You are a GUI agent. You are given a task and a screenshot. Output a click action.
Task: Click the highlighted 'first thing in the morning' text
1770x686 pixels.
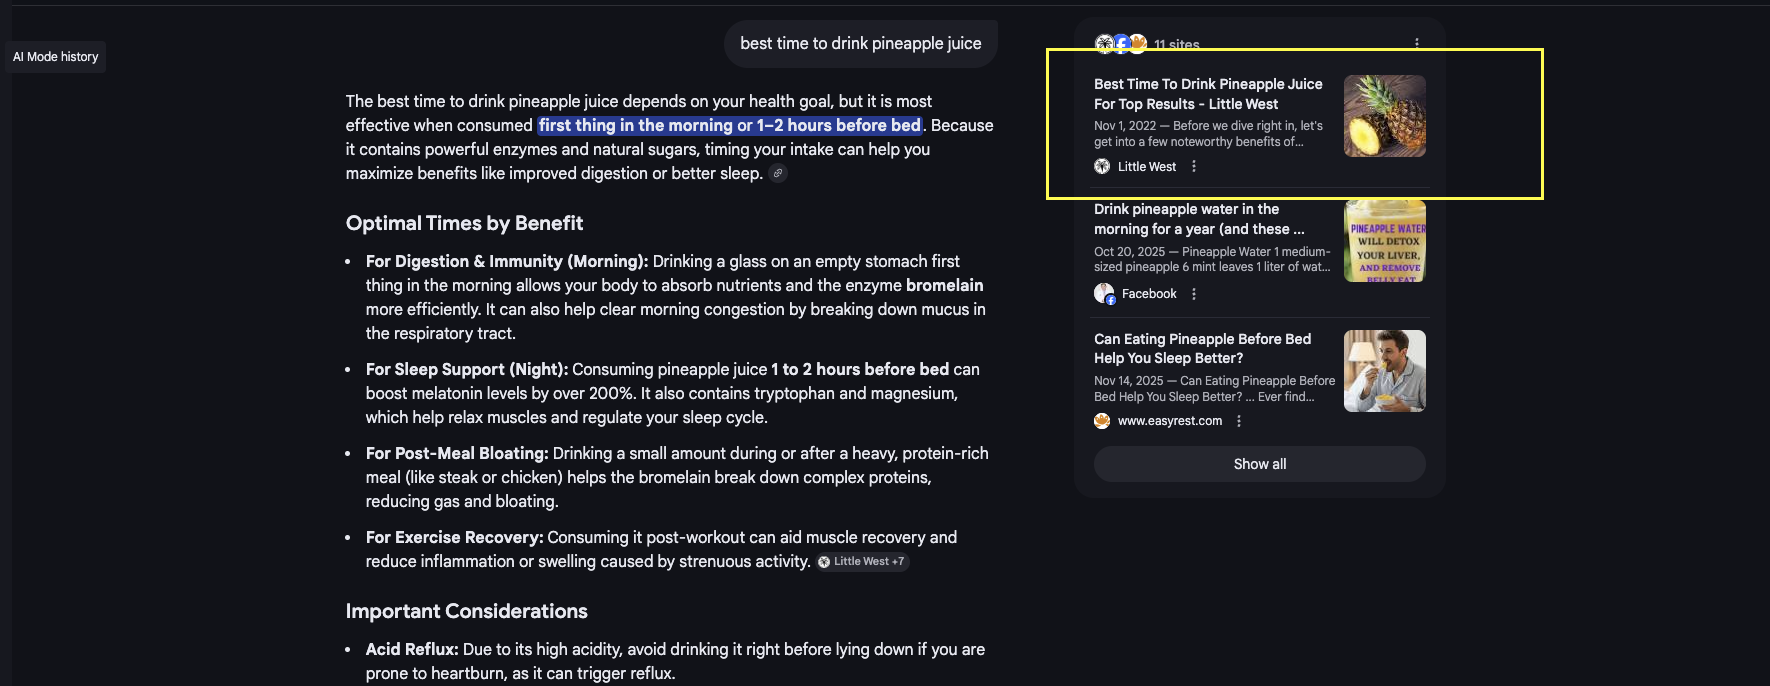pyautogui.click(x=729, y=125)
